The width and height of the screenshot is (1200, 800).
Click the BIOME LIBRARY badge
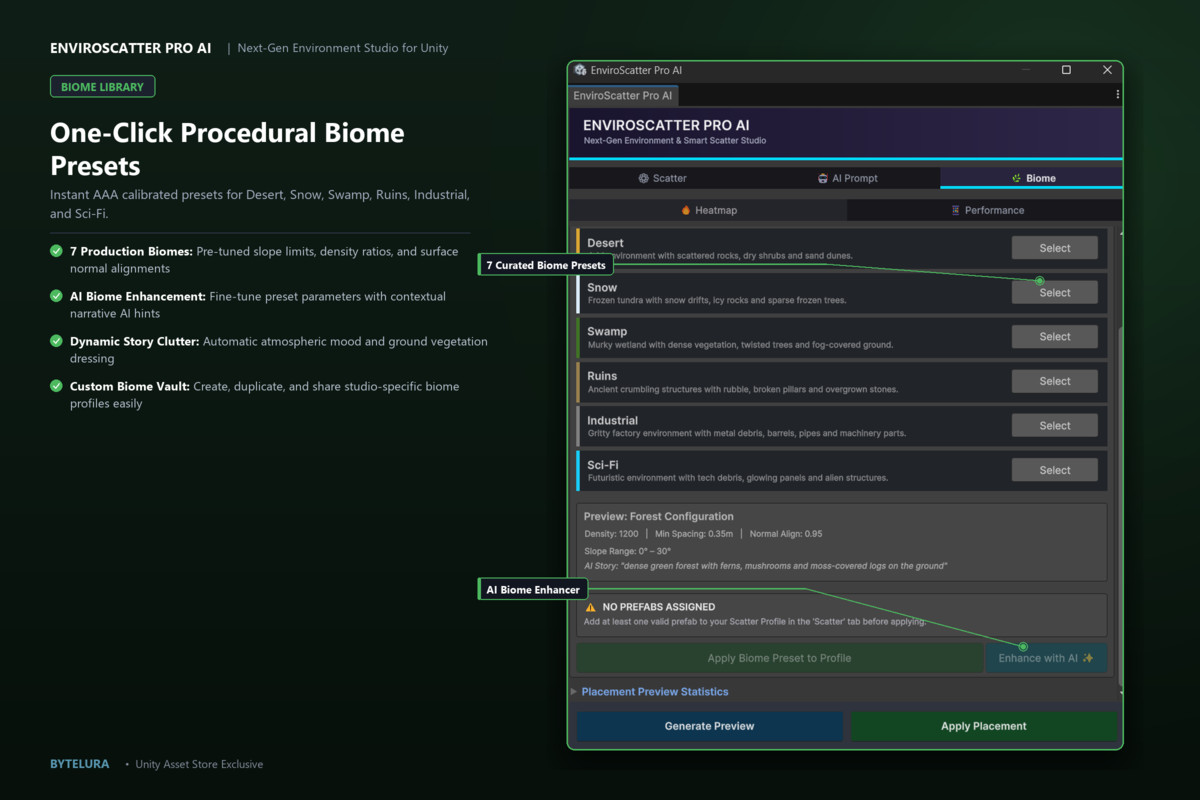(x=102, y=87)
